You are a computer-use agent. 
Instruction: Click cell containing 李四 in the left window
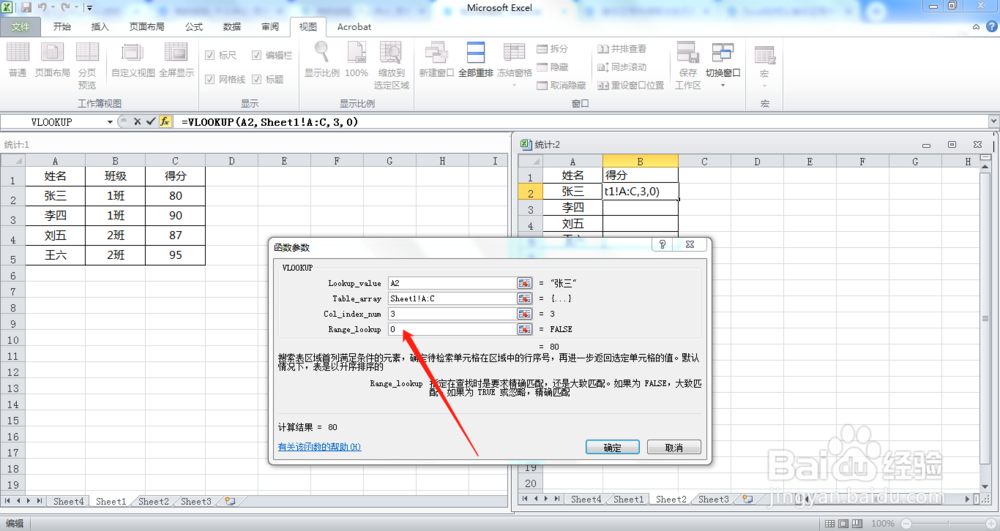point(55,215)
